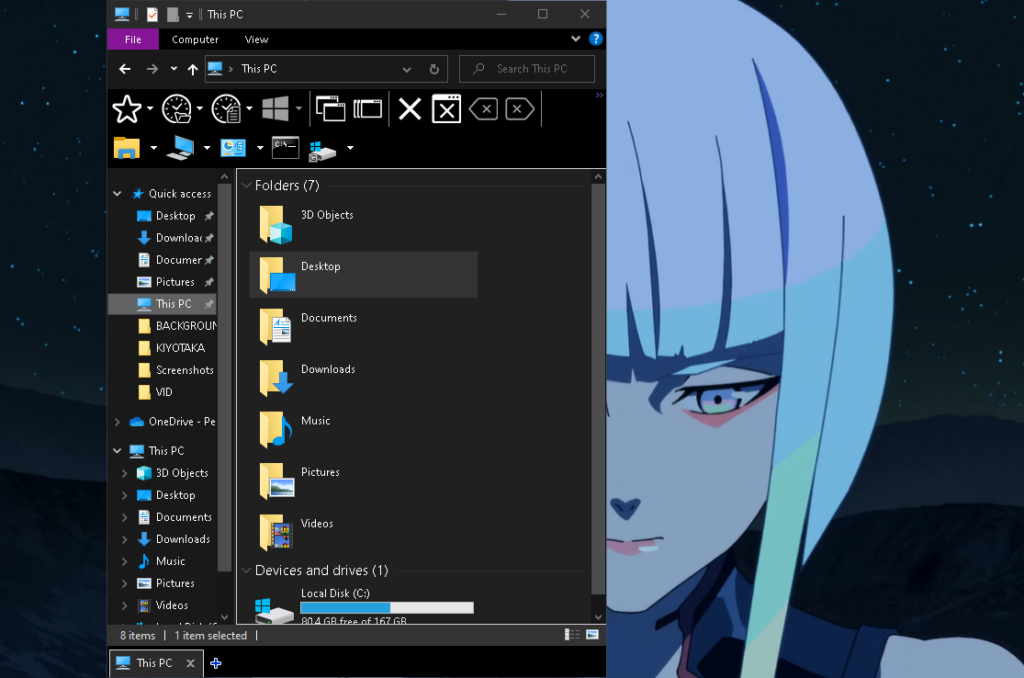Click the overlapping windows clone-tab icon
Image resolution: width=1024 pixels, height=678 pixels.
tap(330, 109)
